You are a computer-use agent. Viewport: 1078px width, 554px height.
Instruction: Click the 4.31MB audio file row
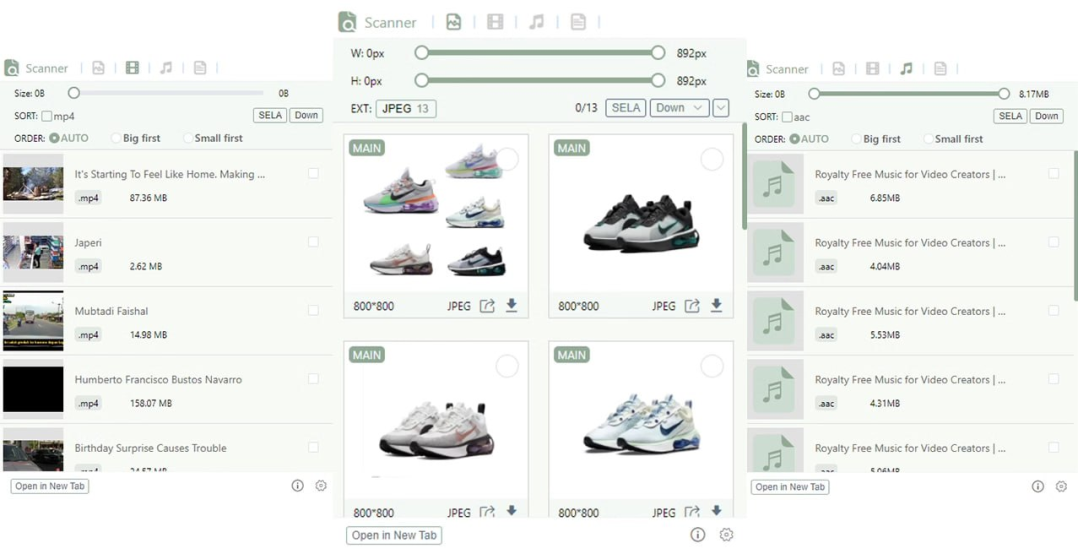[910, 390]
